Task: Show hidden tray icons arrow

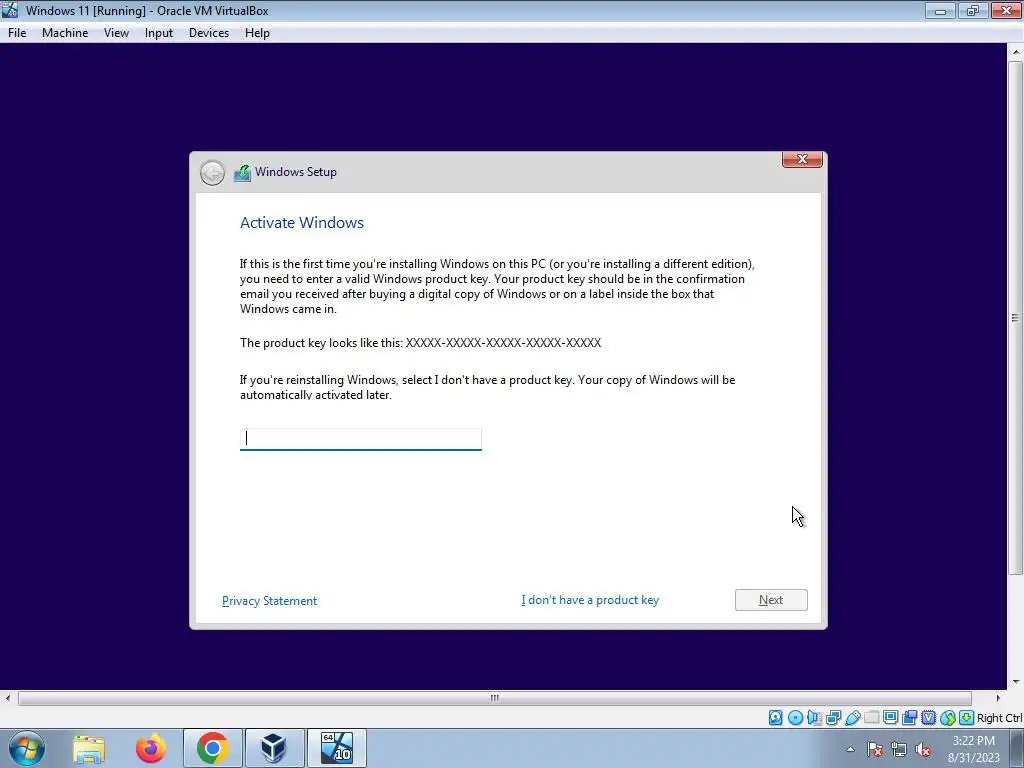Action: tap(850, 749)
